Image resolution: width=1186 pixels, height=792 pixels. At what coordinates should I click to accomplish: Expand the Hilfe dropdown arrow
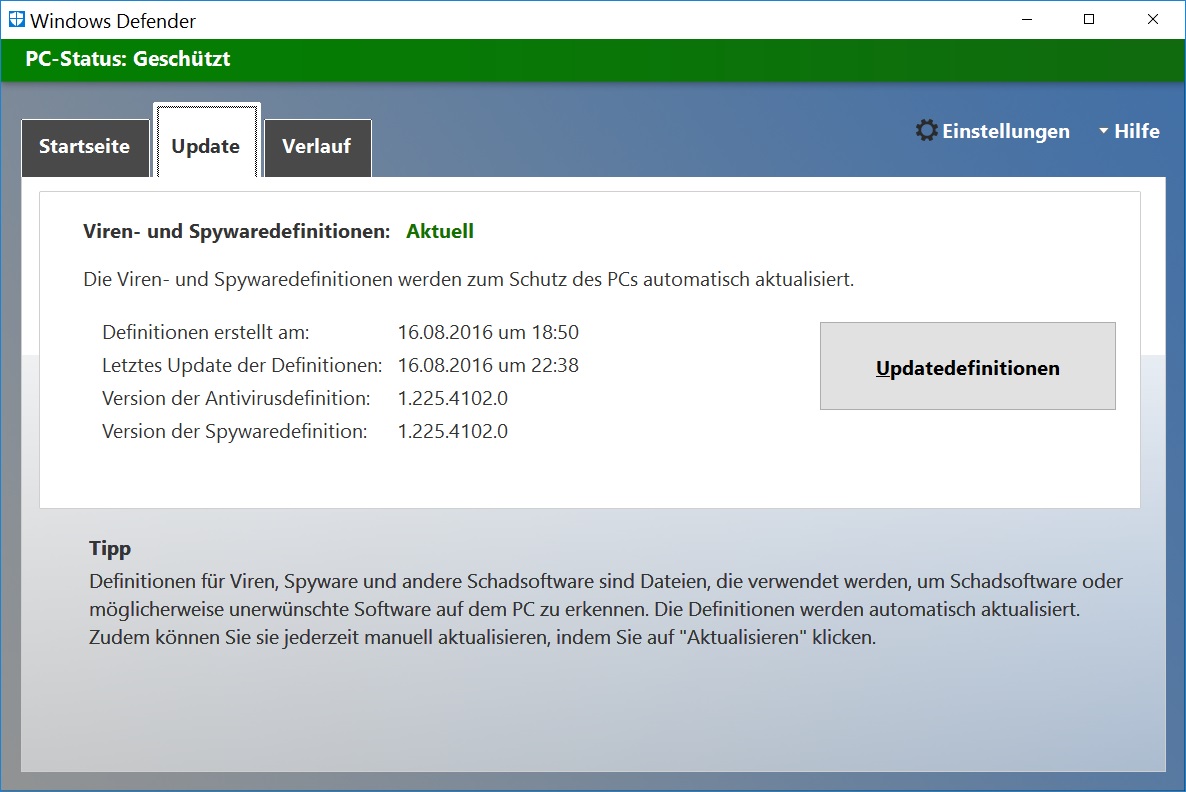(x=1104, y=131)
